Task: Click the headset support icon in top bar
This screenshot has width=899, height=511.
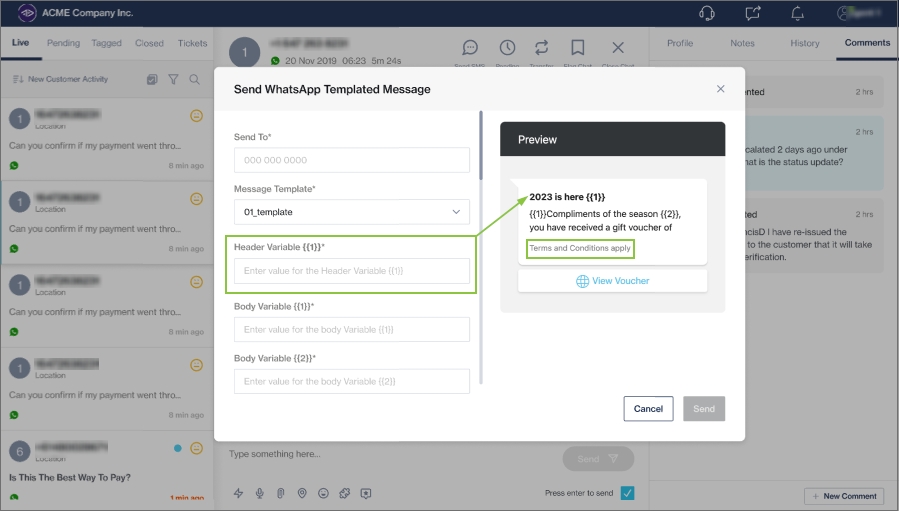Action: (707, 13)
